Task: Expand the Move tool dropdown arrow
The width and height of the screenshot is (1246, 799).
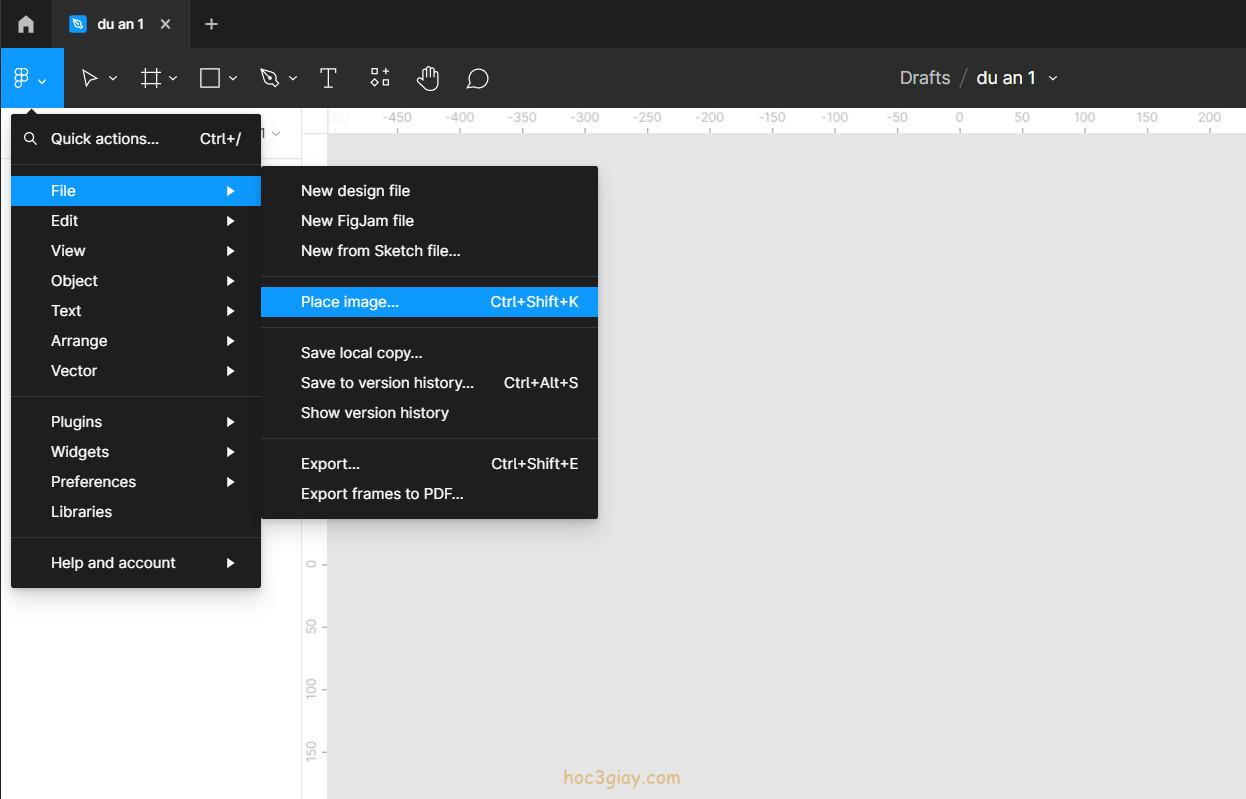Action: [113, 78]
